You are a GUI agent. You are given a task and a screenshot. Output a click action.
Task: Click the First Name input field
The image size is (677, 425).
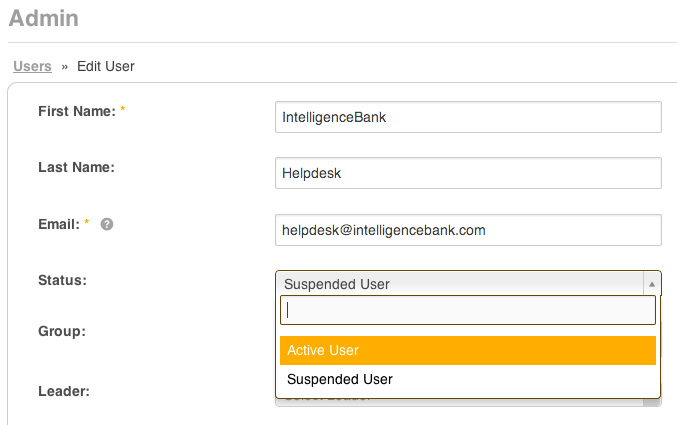click(x=468, y=117)
